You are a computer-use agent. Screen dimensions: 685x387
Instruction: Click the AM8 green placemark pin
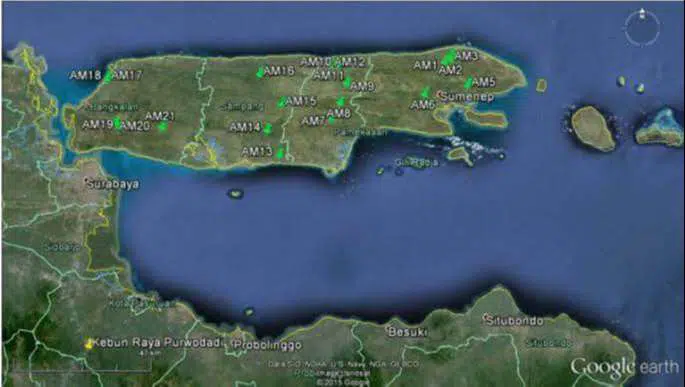340,102
